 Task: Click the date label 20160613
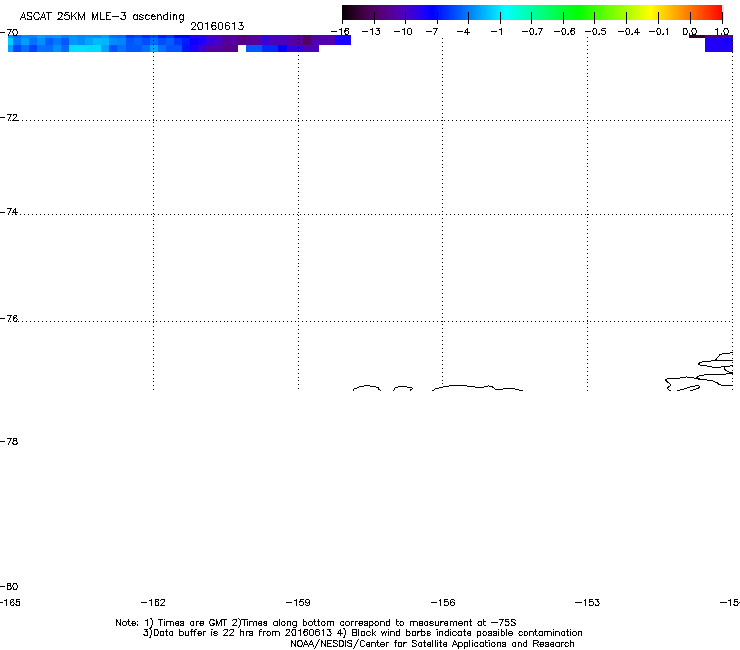(217, 26)
